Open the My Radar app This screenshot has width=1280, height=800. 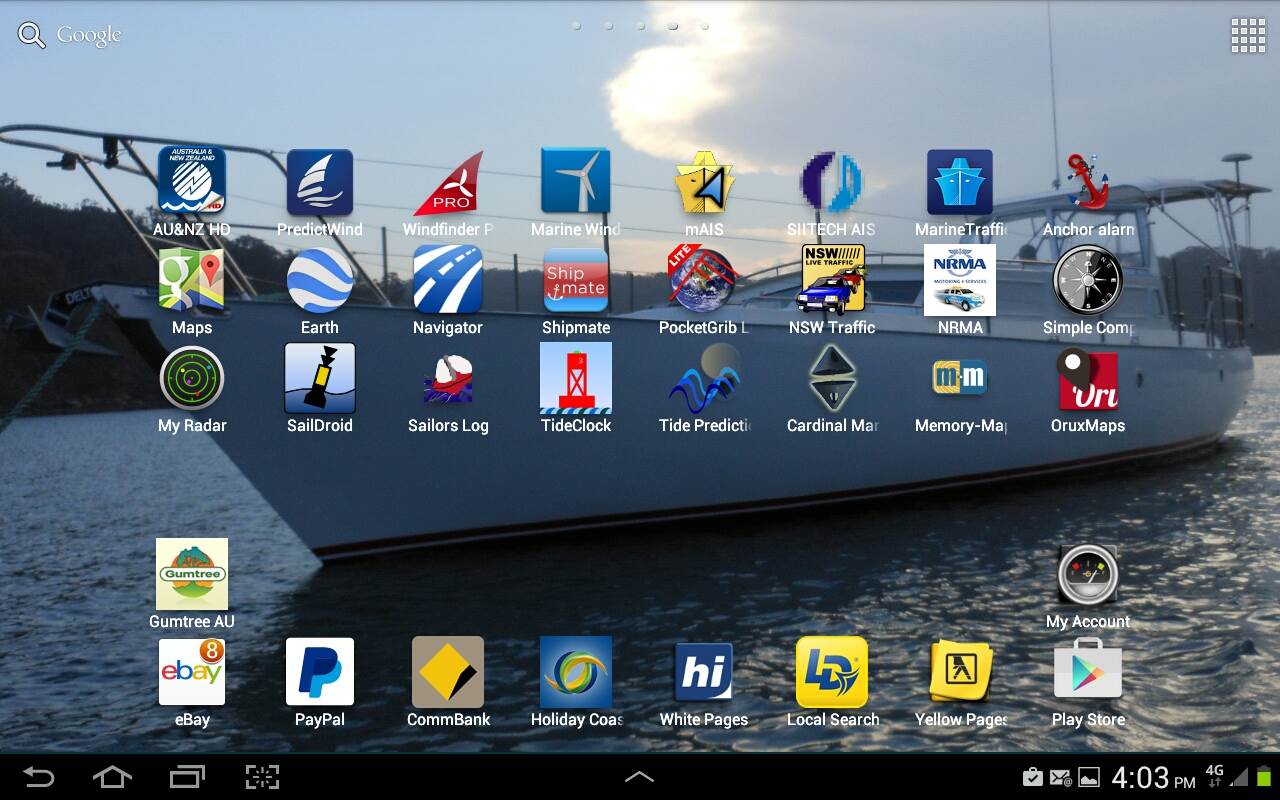click(192, 379)
